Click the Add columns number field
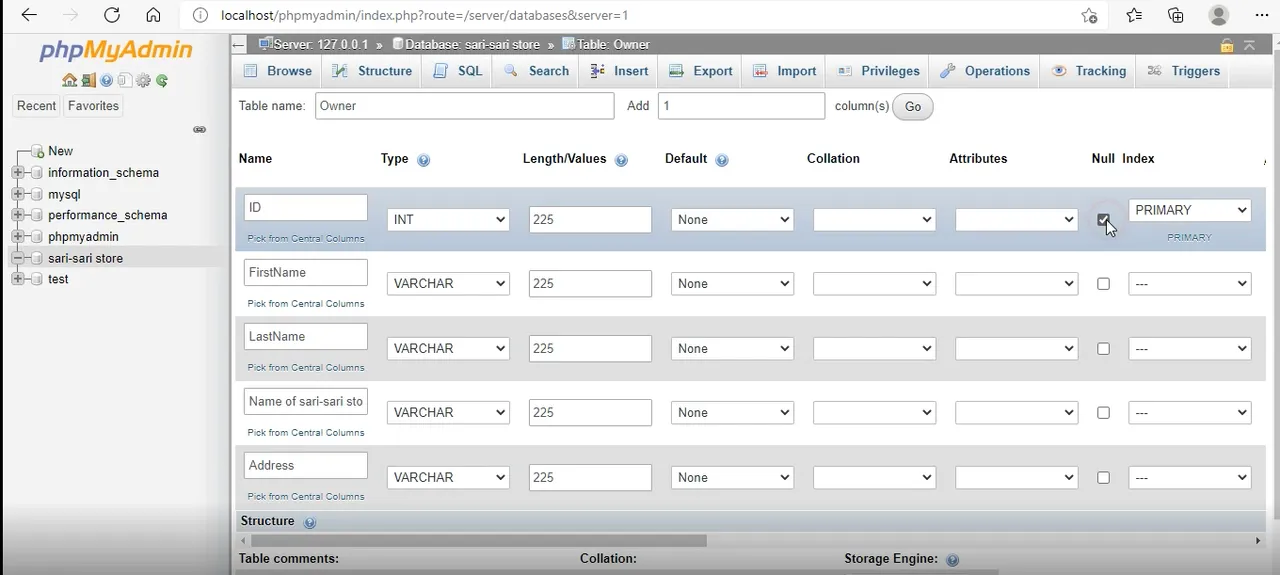 pyautogui.click(x=741, y=106)
